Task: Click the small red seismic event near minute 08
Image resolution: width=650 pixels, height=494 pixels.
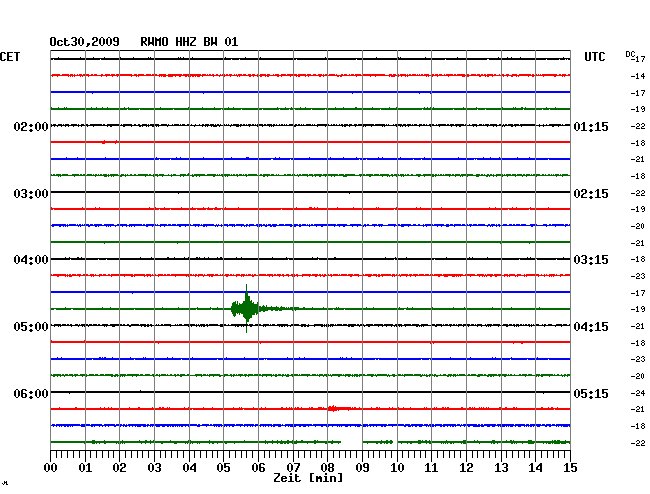Action: click(x=339, y=409)
